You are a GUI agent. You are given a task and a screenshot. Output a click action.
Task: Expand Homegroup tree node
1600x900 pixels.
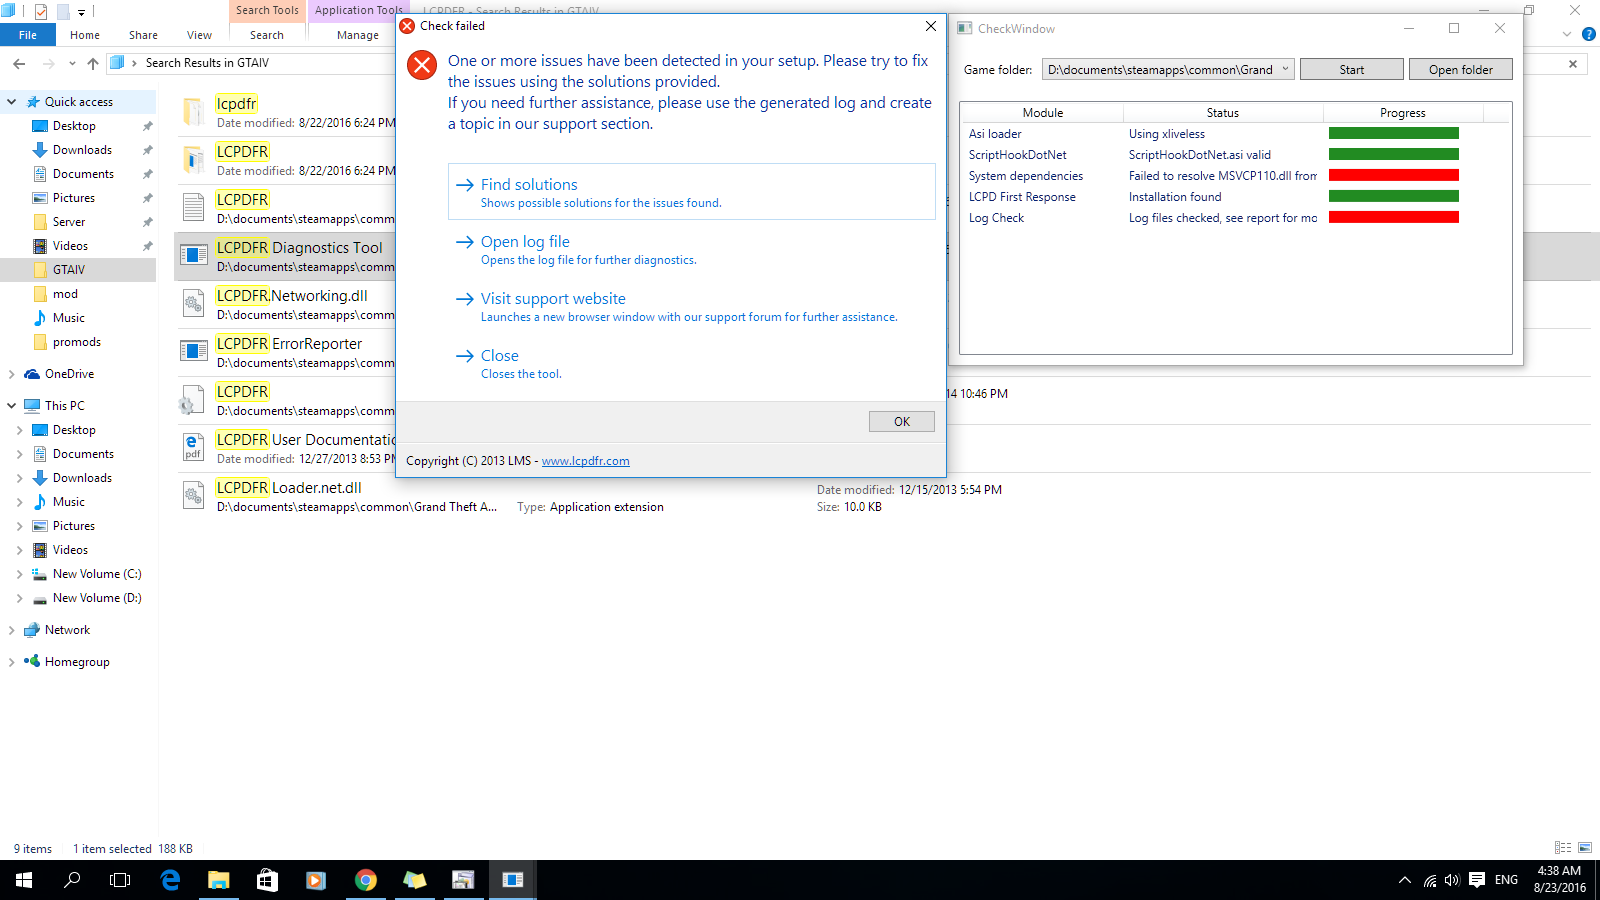coord(12,662)
